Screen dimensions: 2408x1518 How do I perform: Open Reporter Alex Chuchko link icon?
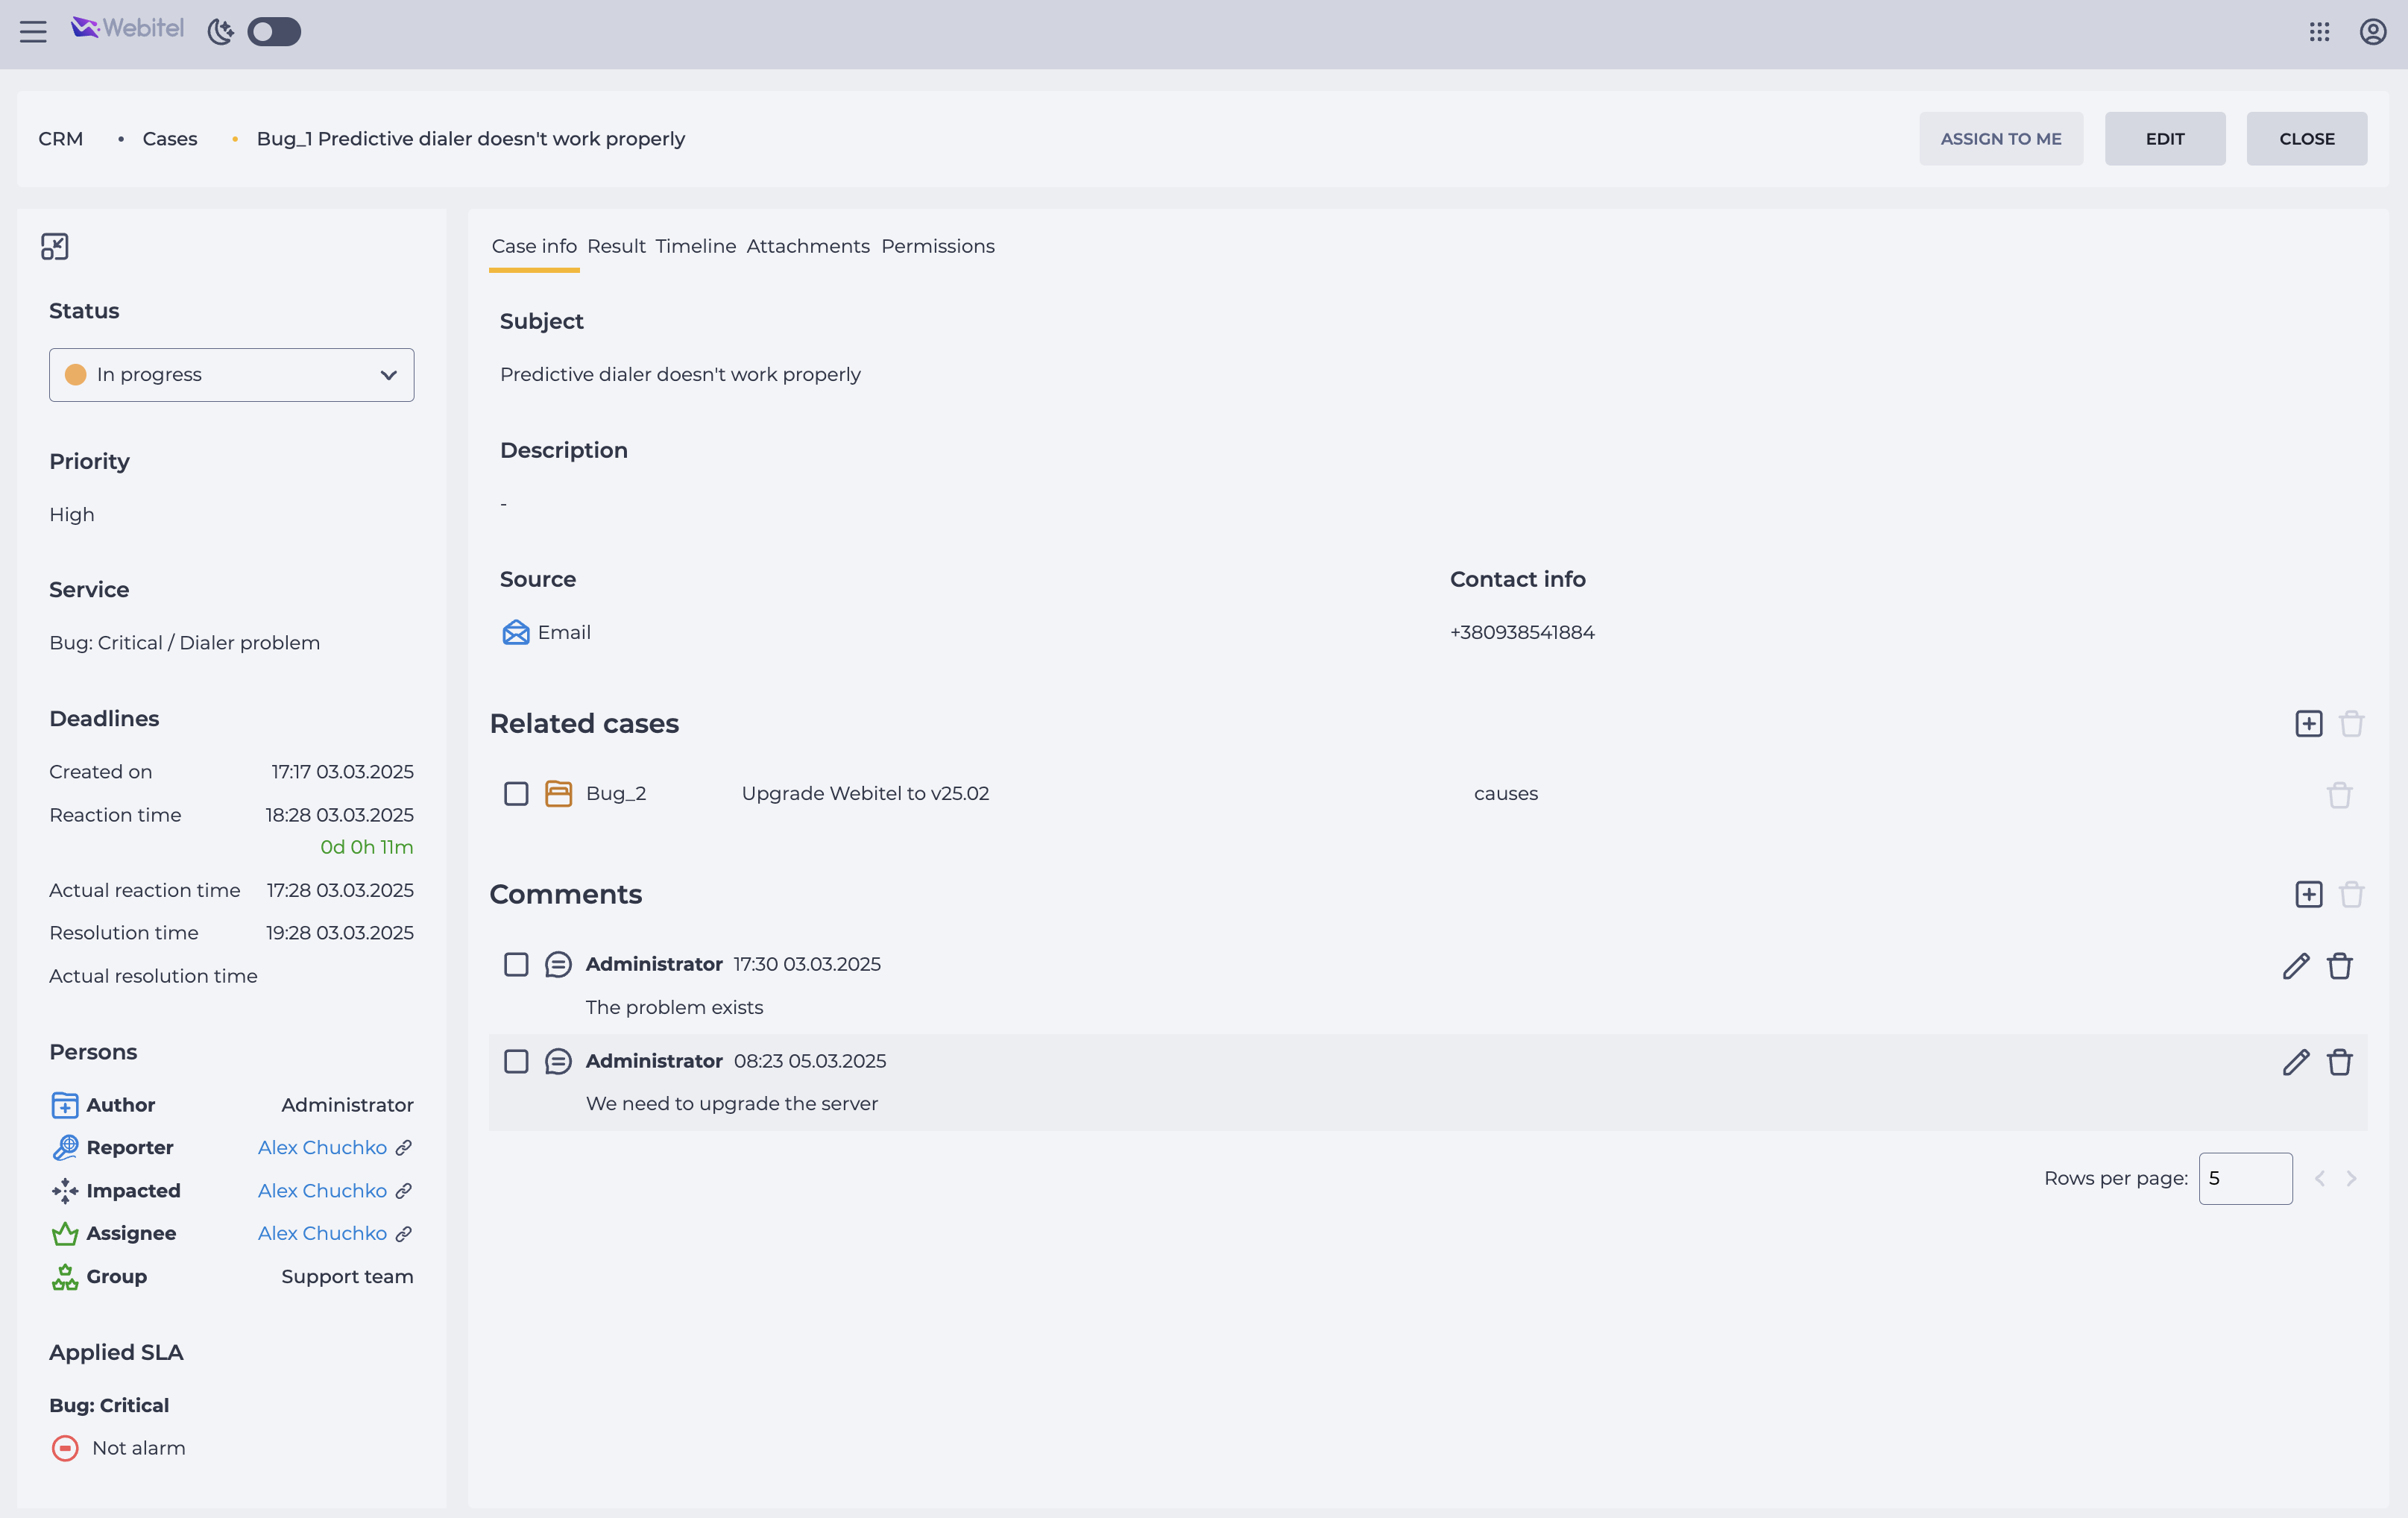pos(404,1147)
